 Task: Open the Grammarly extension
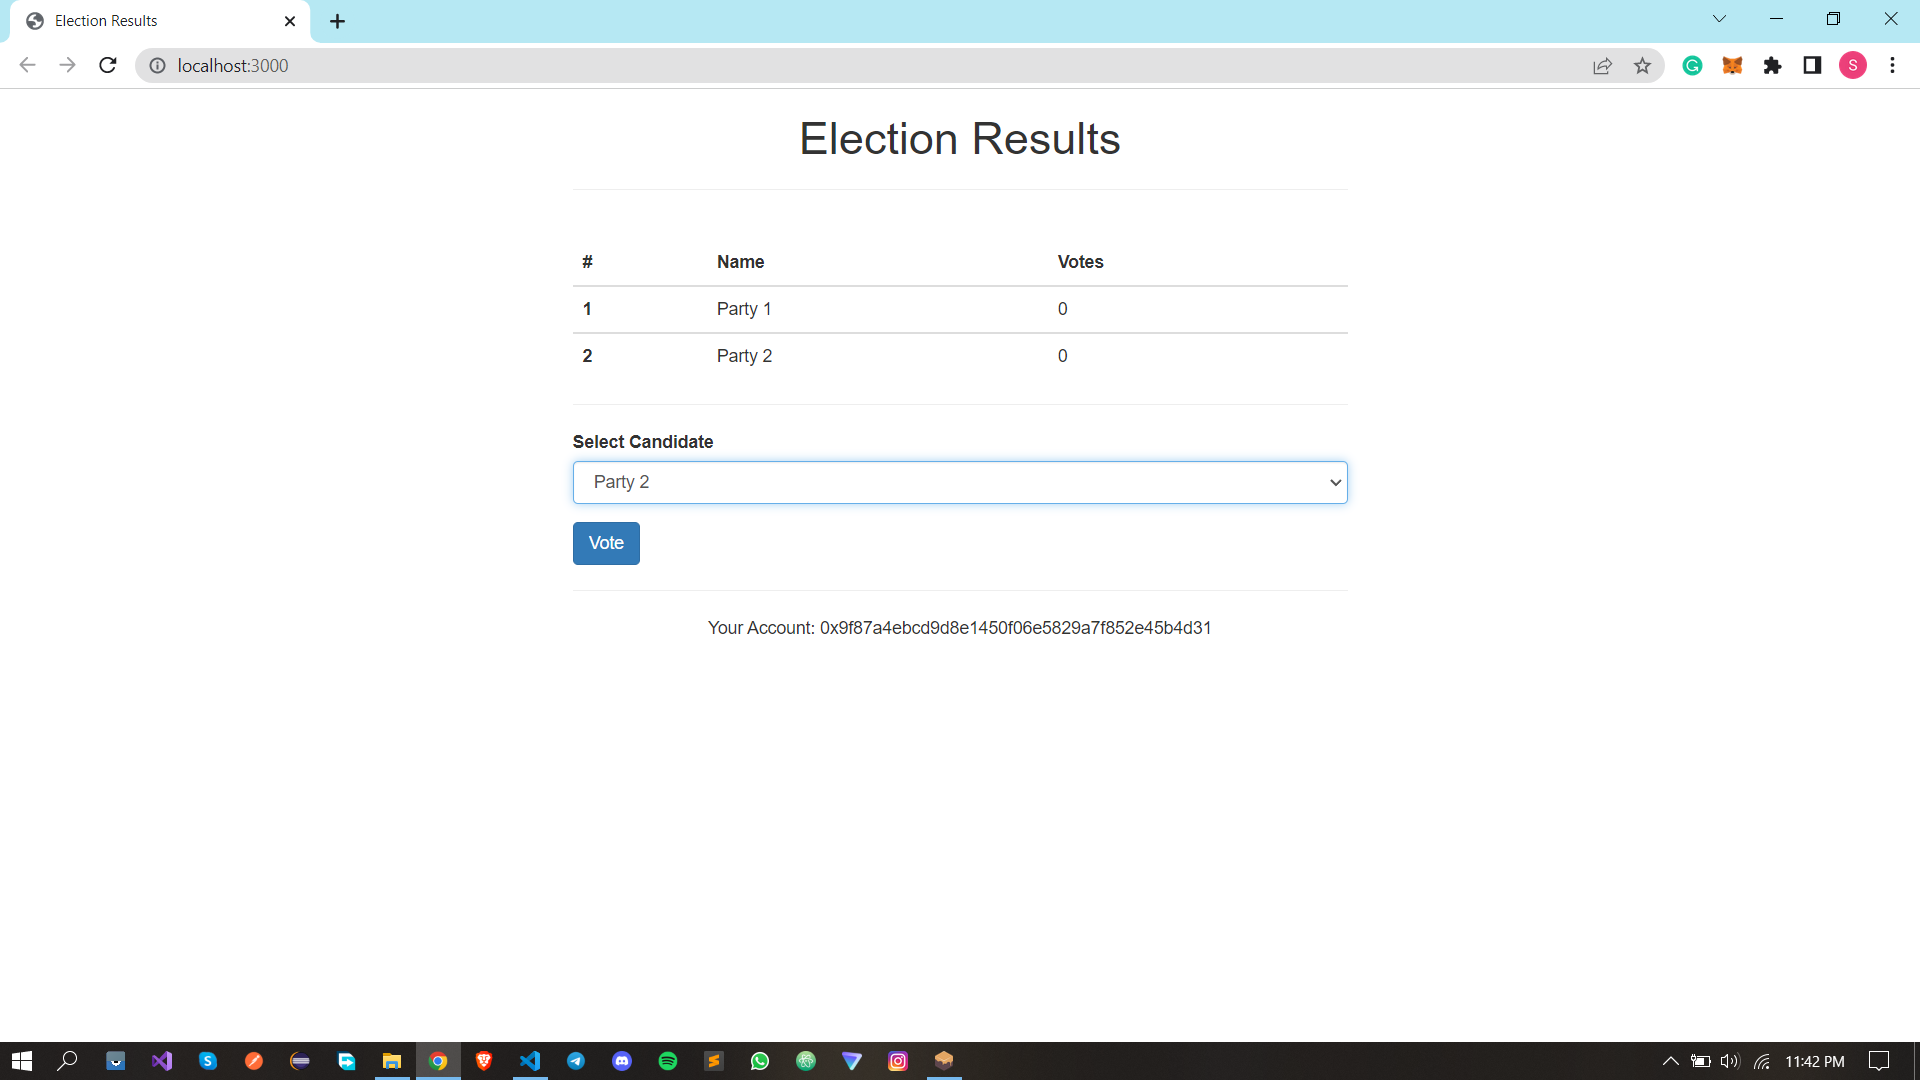(1693, 65)
